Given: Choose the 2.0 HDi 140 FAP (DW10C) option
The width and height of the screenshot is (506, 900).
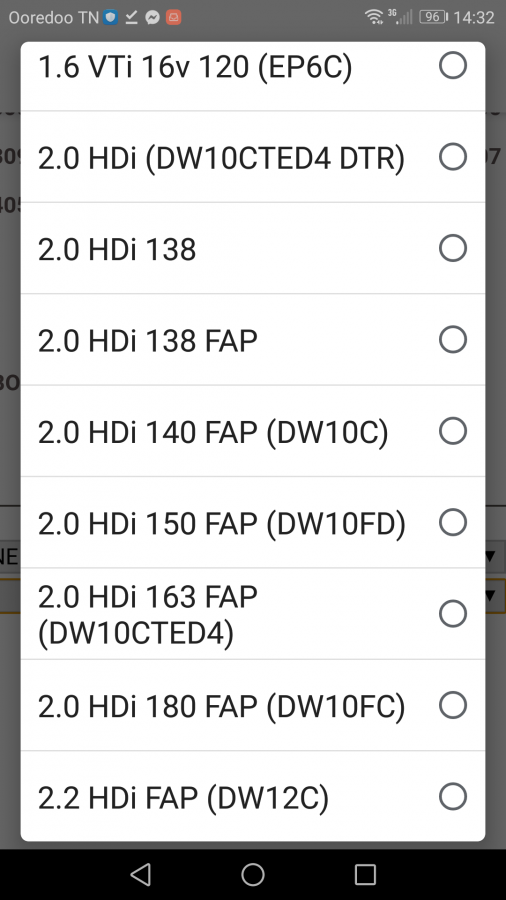Looking at the screenshot, I should tap(252, 431).
